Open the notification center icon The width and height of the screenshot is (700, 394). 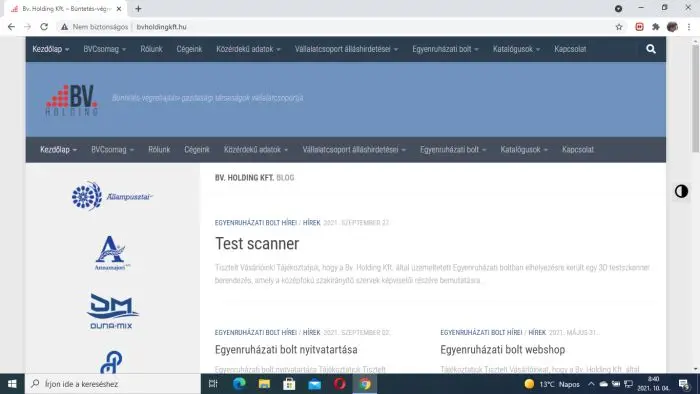(x=684, y=384)
